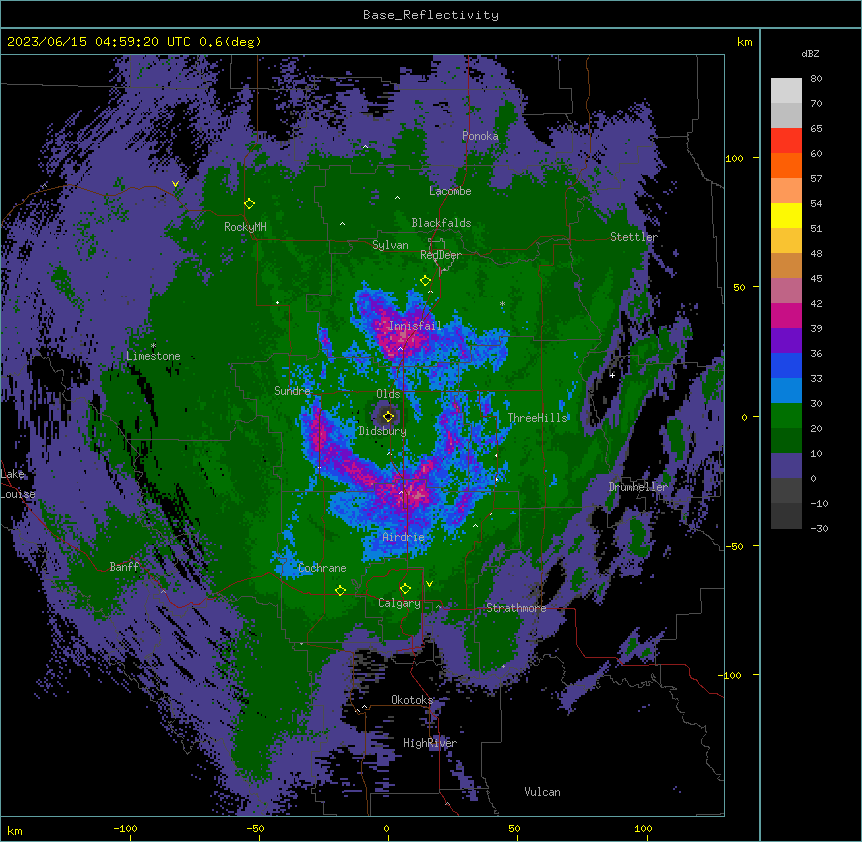Screen dimensions: 862x842
Task: Click the Didsbury label
Action: coord(383,431)
